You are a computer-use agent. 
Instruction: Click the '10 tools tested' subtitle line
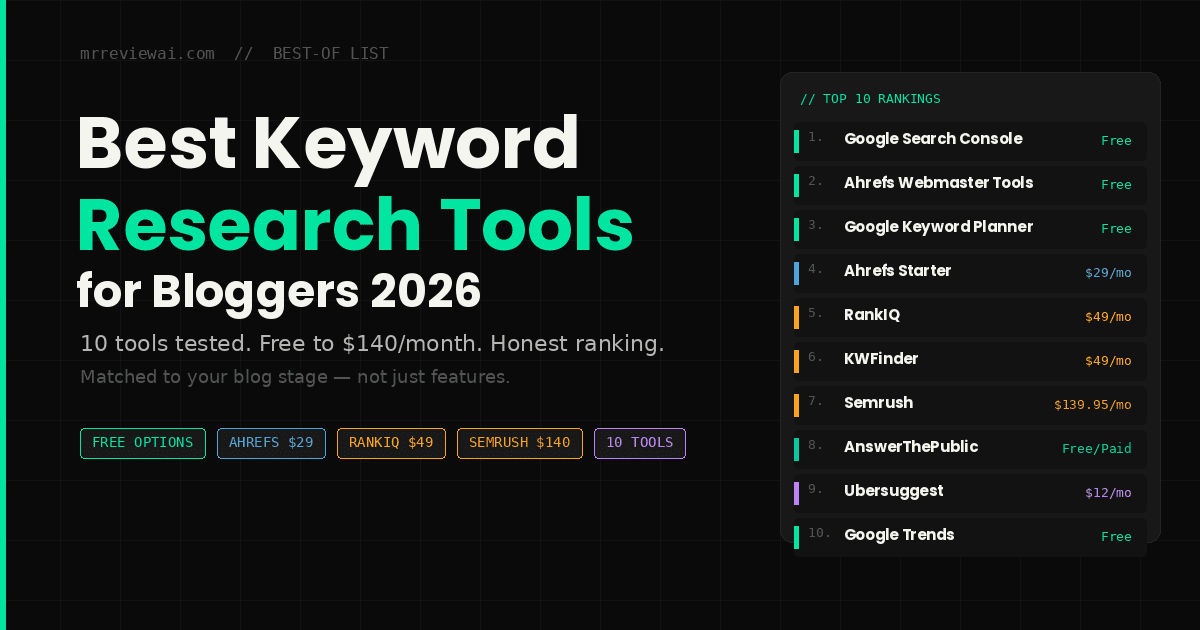tap(372, 343)
